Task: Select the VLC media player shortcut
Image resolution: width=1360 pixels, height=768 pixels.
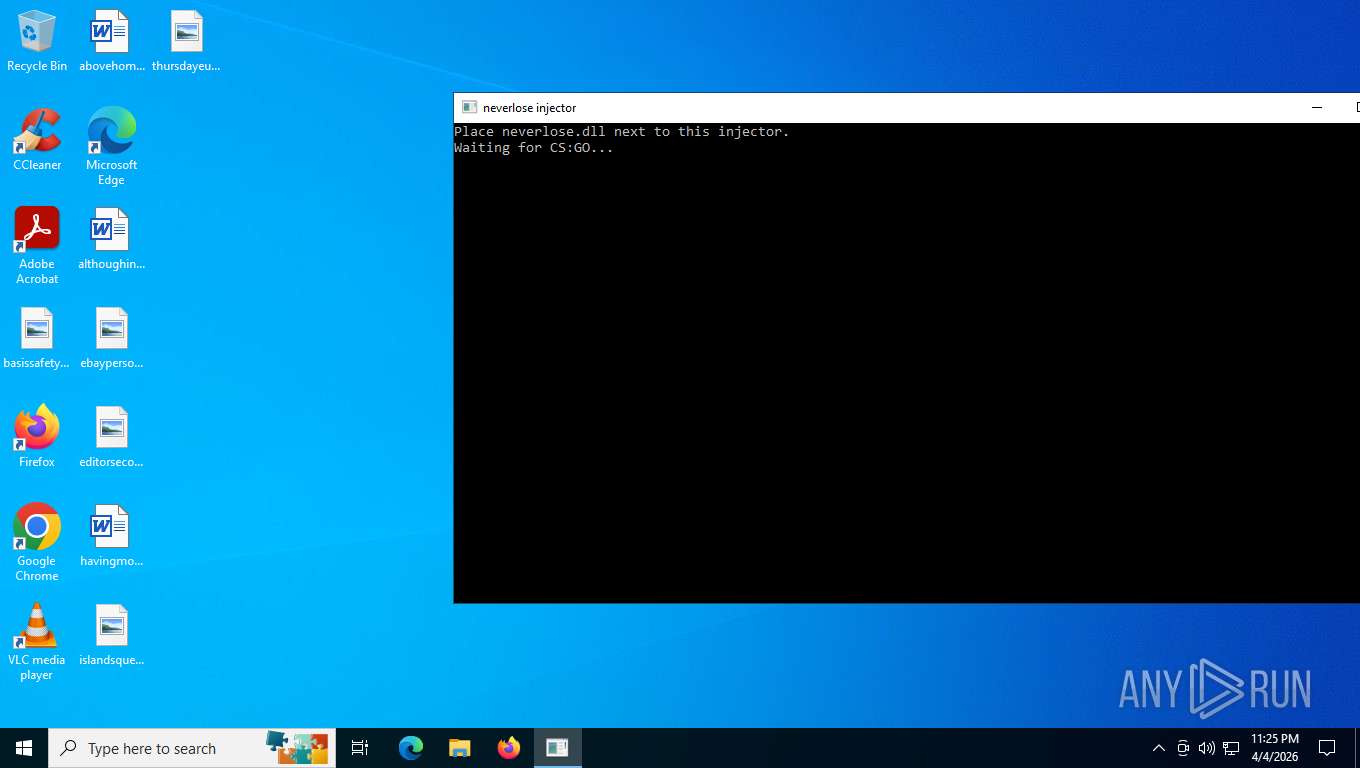Action: (x=37, y=642)
